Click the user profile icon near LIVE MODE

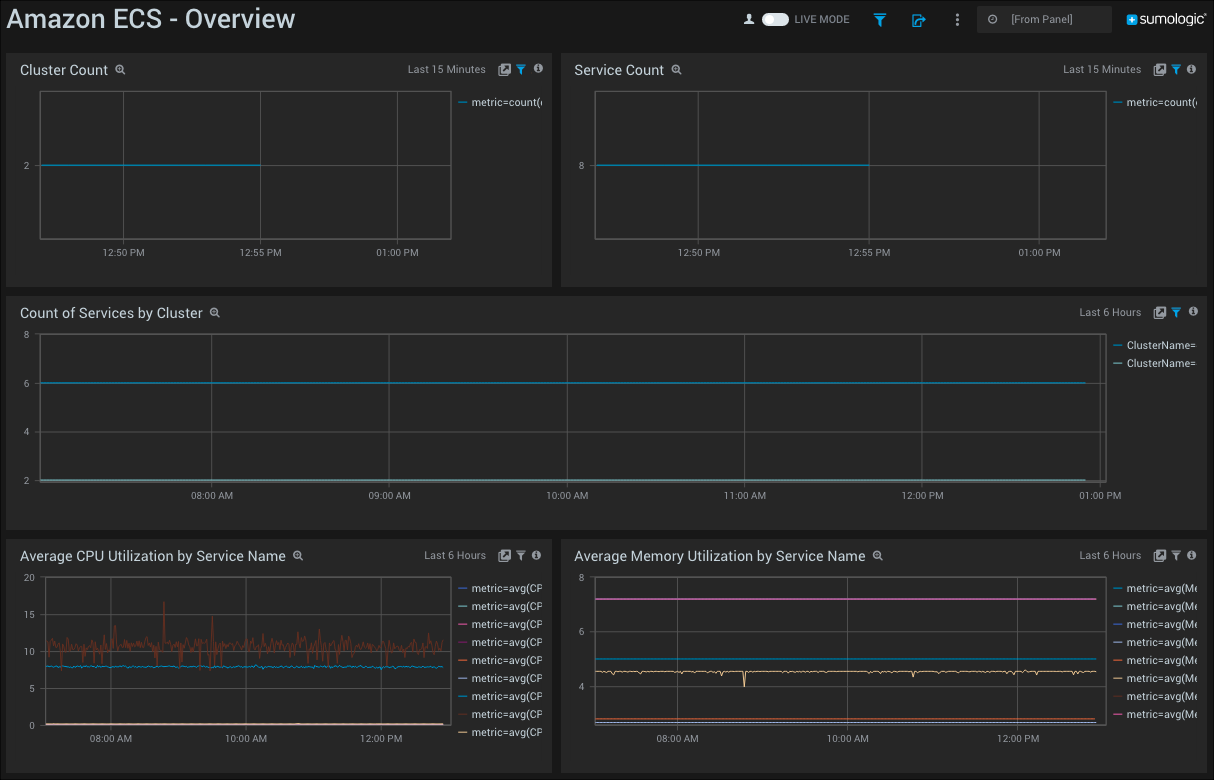pos(749,18)
